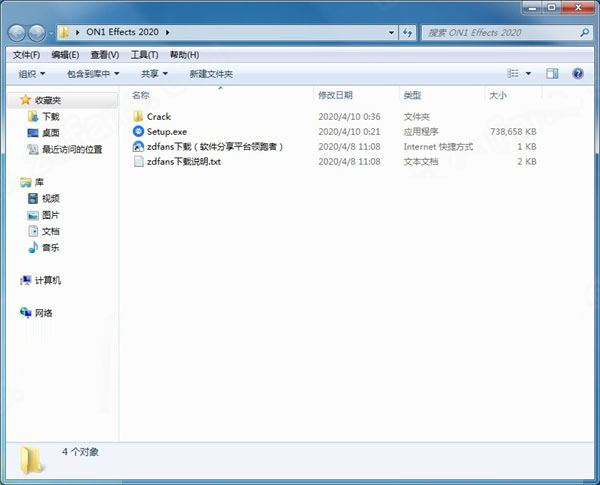This screenshot has height=485, width=600.
Task: Select 计算机 in navigation pane
Action: click(48, 281)
